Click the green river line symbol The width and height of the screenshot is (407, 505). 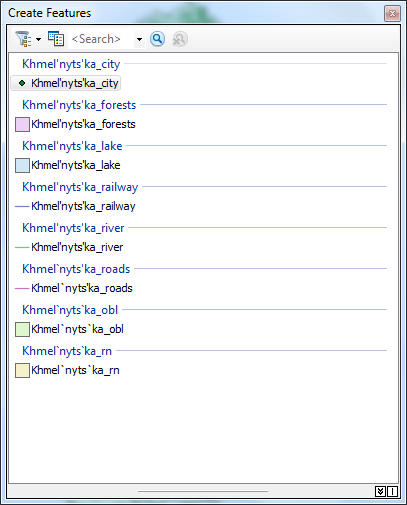(x=22, y=248)
